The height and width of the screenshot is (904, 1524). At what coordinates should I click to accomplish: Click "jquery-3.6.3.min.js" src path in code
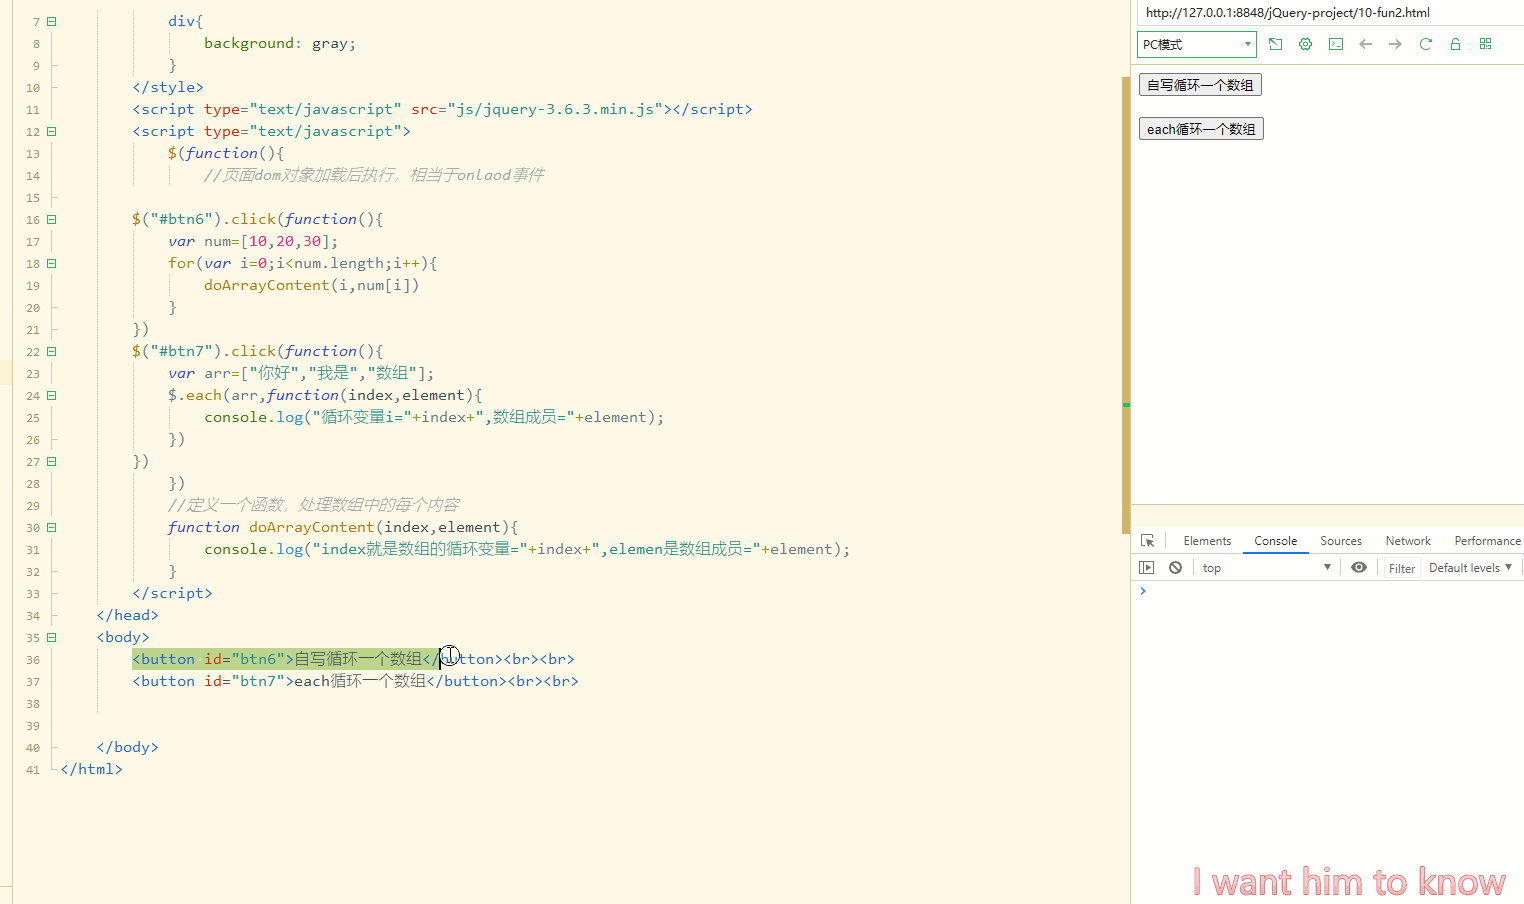point(558,109)
